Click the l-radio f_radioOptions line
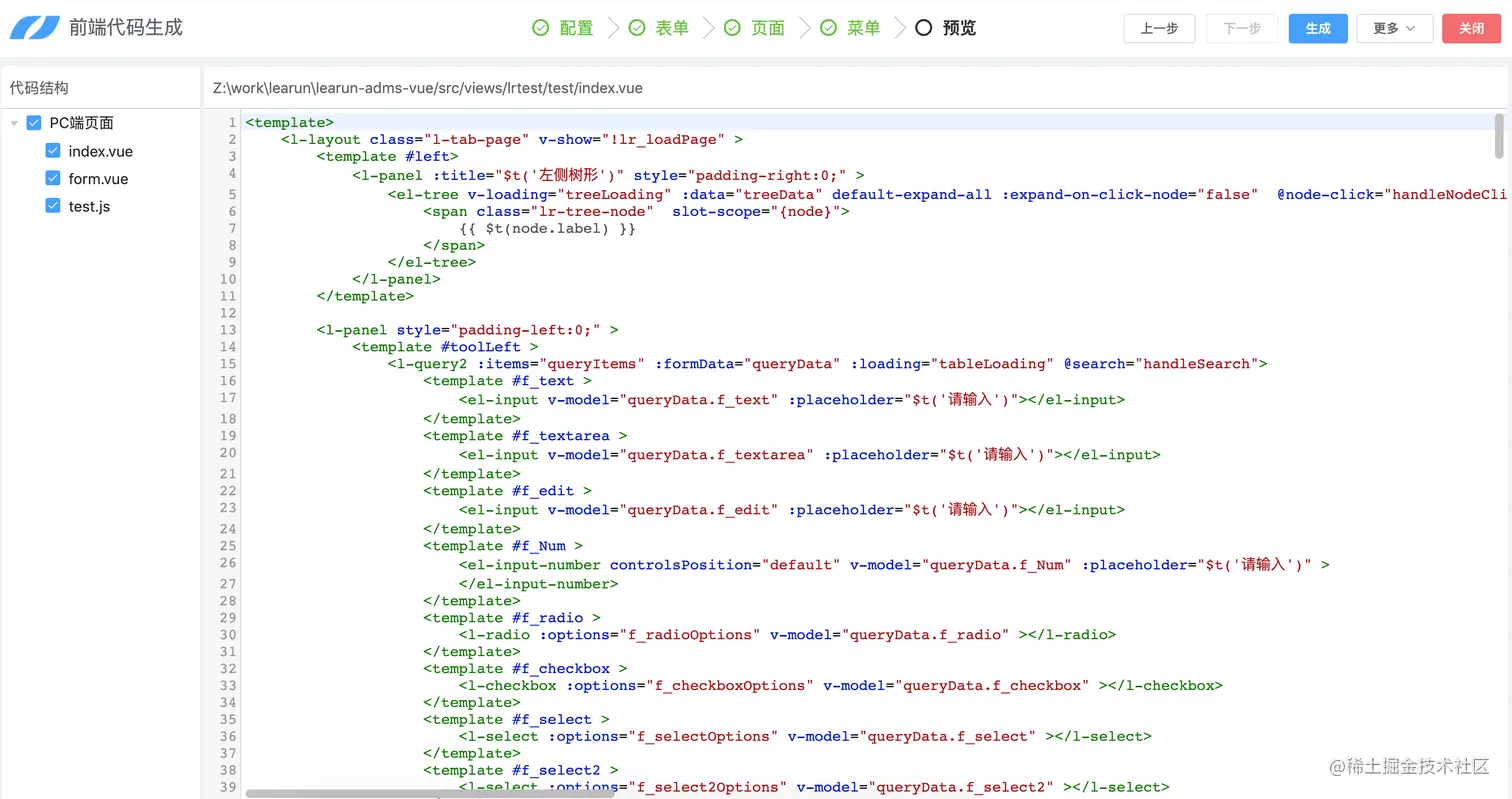The image size is (1512, 799). coord(787,634)
